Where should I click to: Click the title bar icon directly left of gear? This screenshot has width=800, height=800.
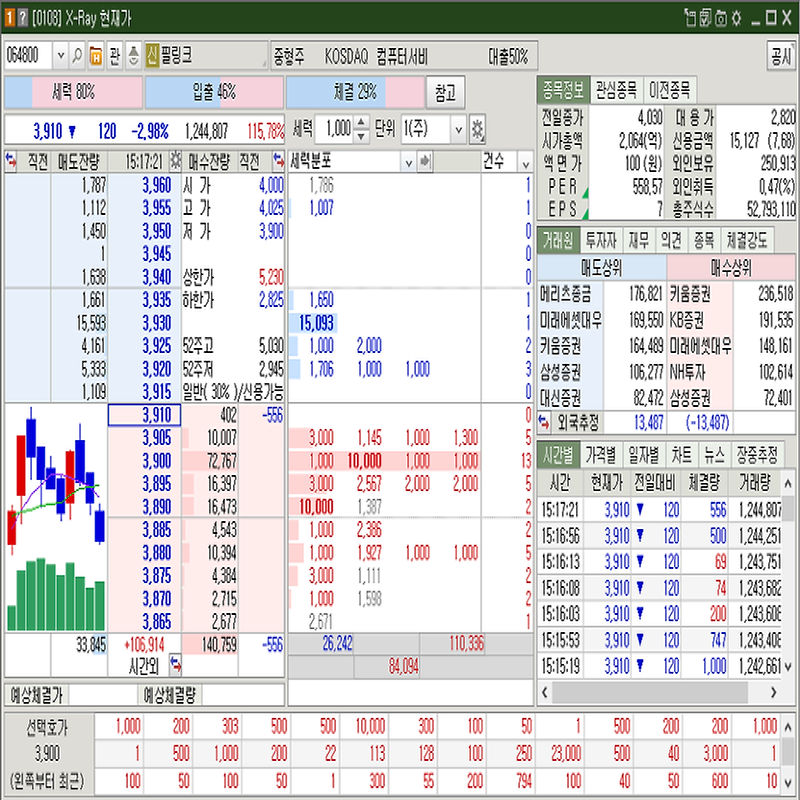[x=721, y=18]
